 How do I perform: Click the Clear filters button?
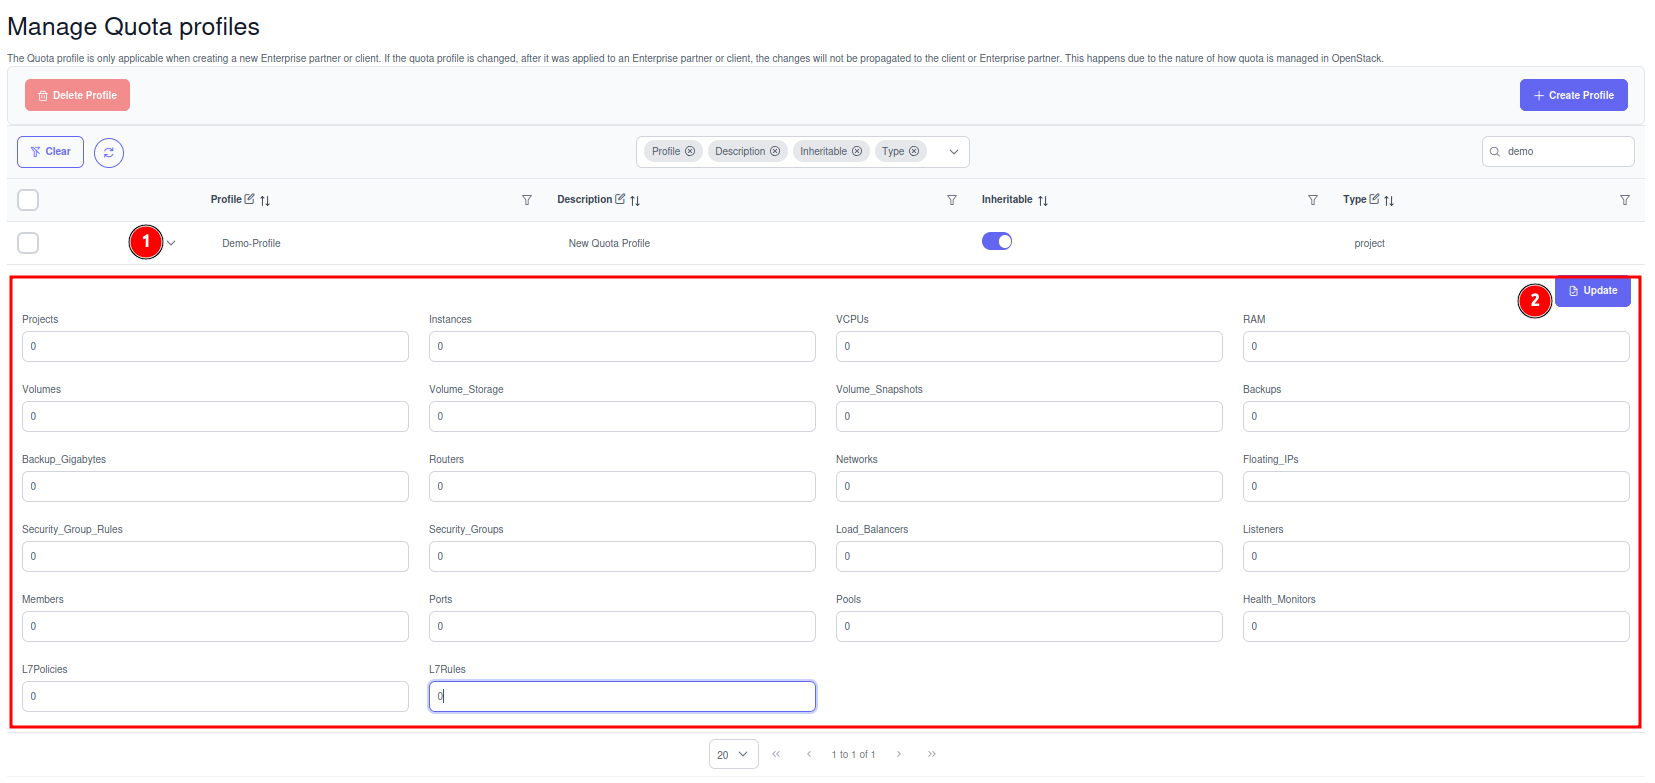click(x=50, y=152)
